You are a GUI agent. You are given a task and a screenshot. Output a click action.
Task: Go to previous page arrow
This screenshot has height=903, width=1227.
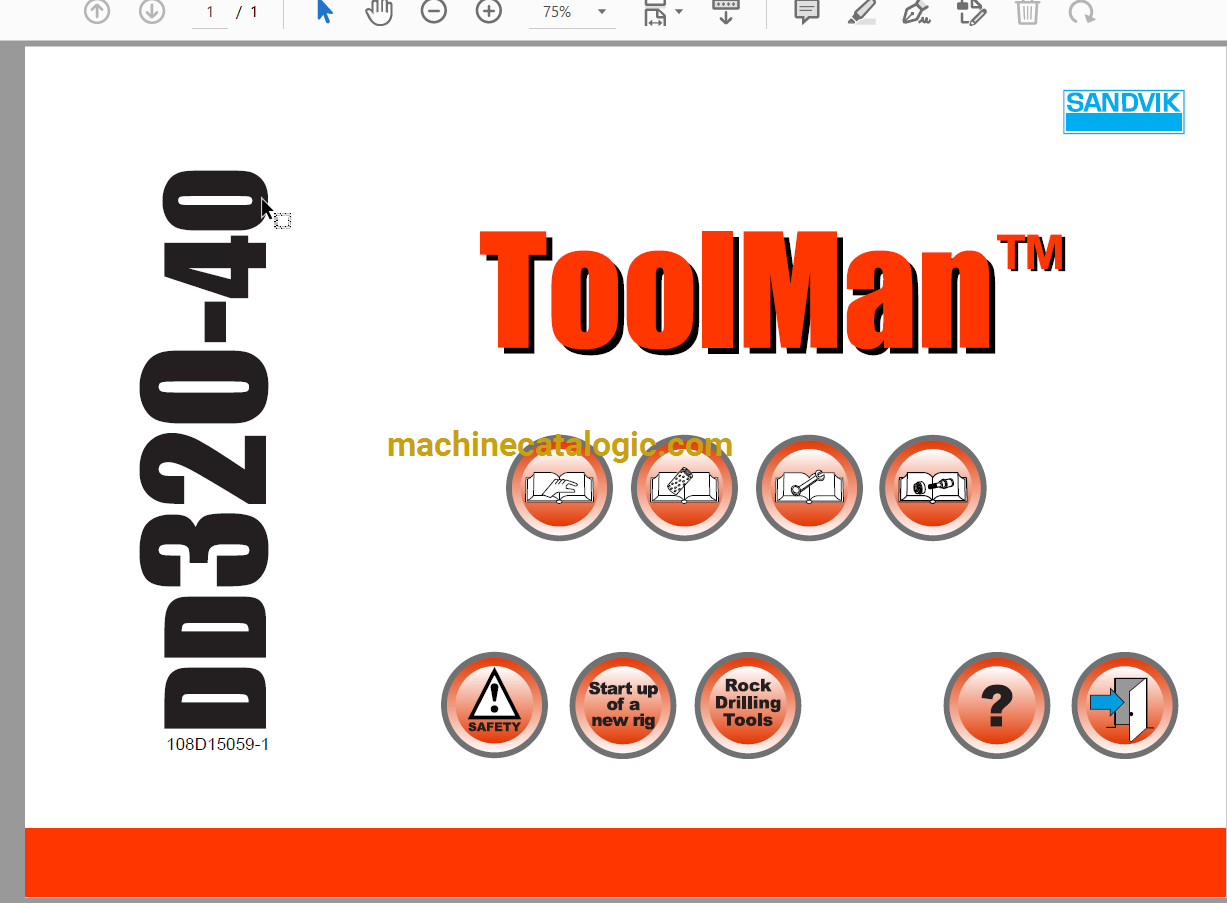tap(97, 12)
